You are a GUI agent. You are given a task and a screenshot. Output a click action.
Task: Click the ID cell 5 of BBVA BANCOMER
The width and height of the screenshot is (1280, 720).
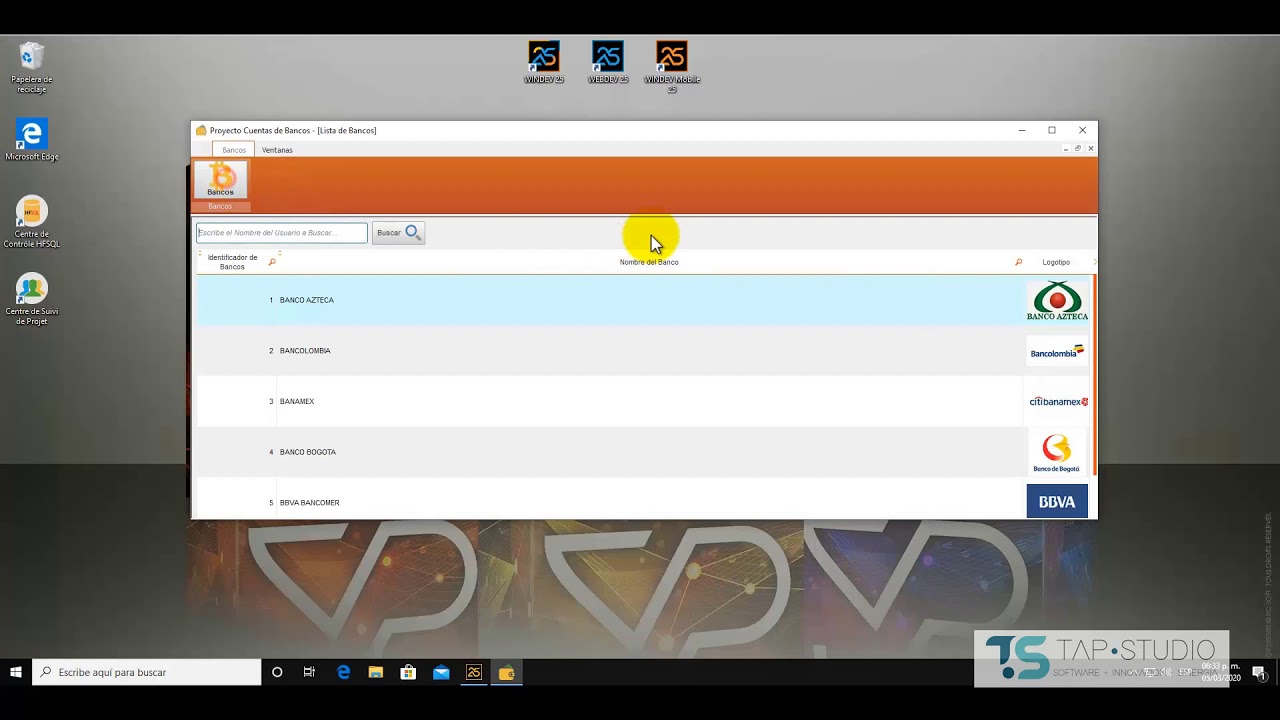tap(236, 499)
